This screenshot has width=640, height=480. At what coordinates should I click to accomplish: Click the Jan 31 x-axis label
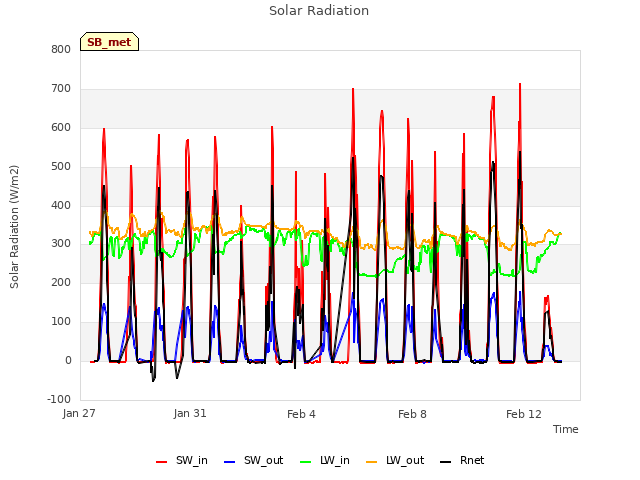point(190,413)
